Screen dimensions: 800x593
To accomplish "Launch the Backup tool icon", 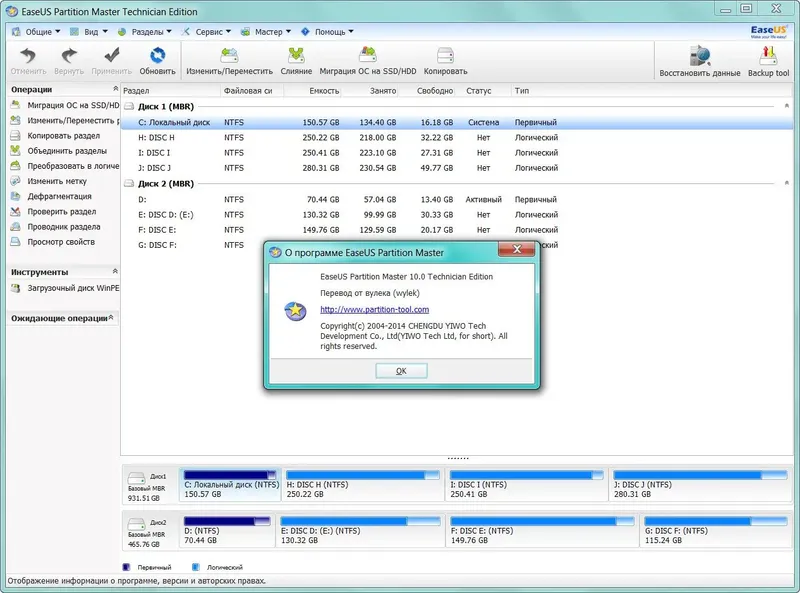I will 768,56.
